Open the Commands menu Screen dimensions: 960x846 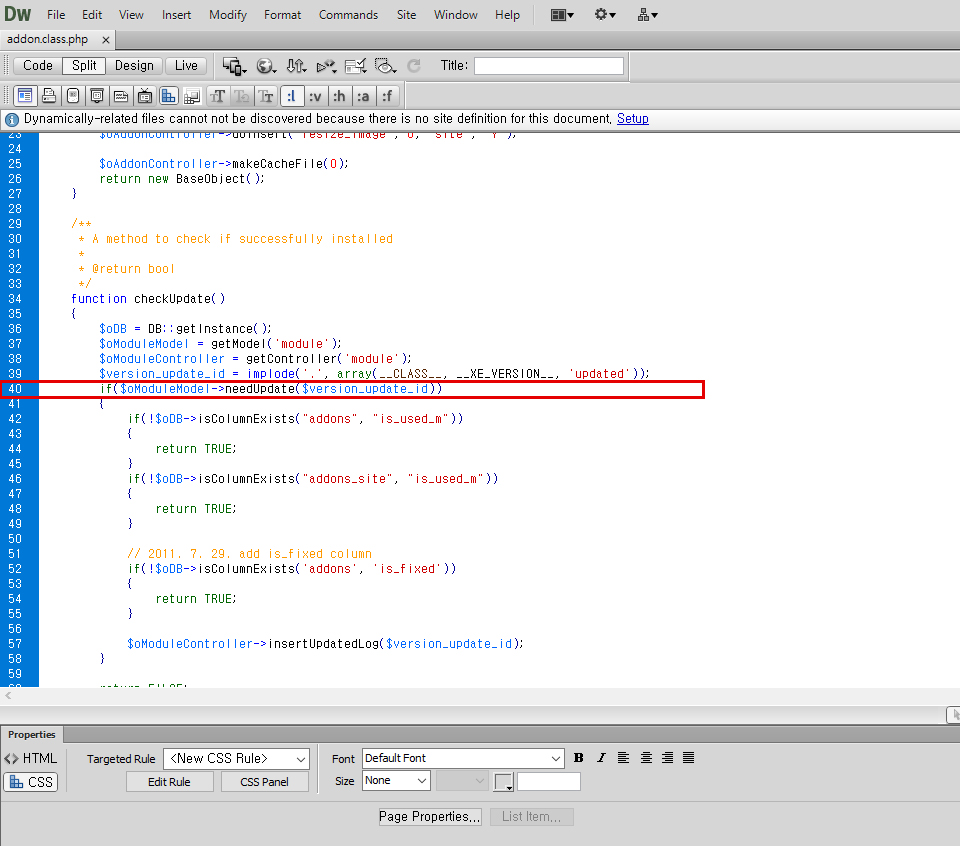click(348, 15)
